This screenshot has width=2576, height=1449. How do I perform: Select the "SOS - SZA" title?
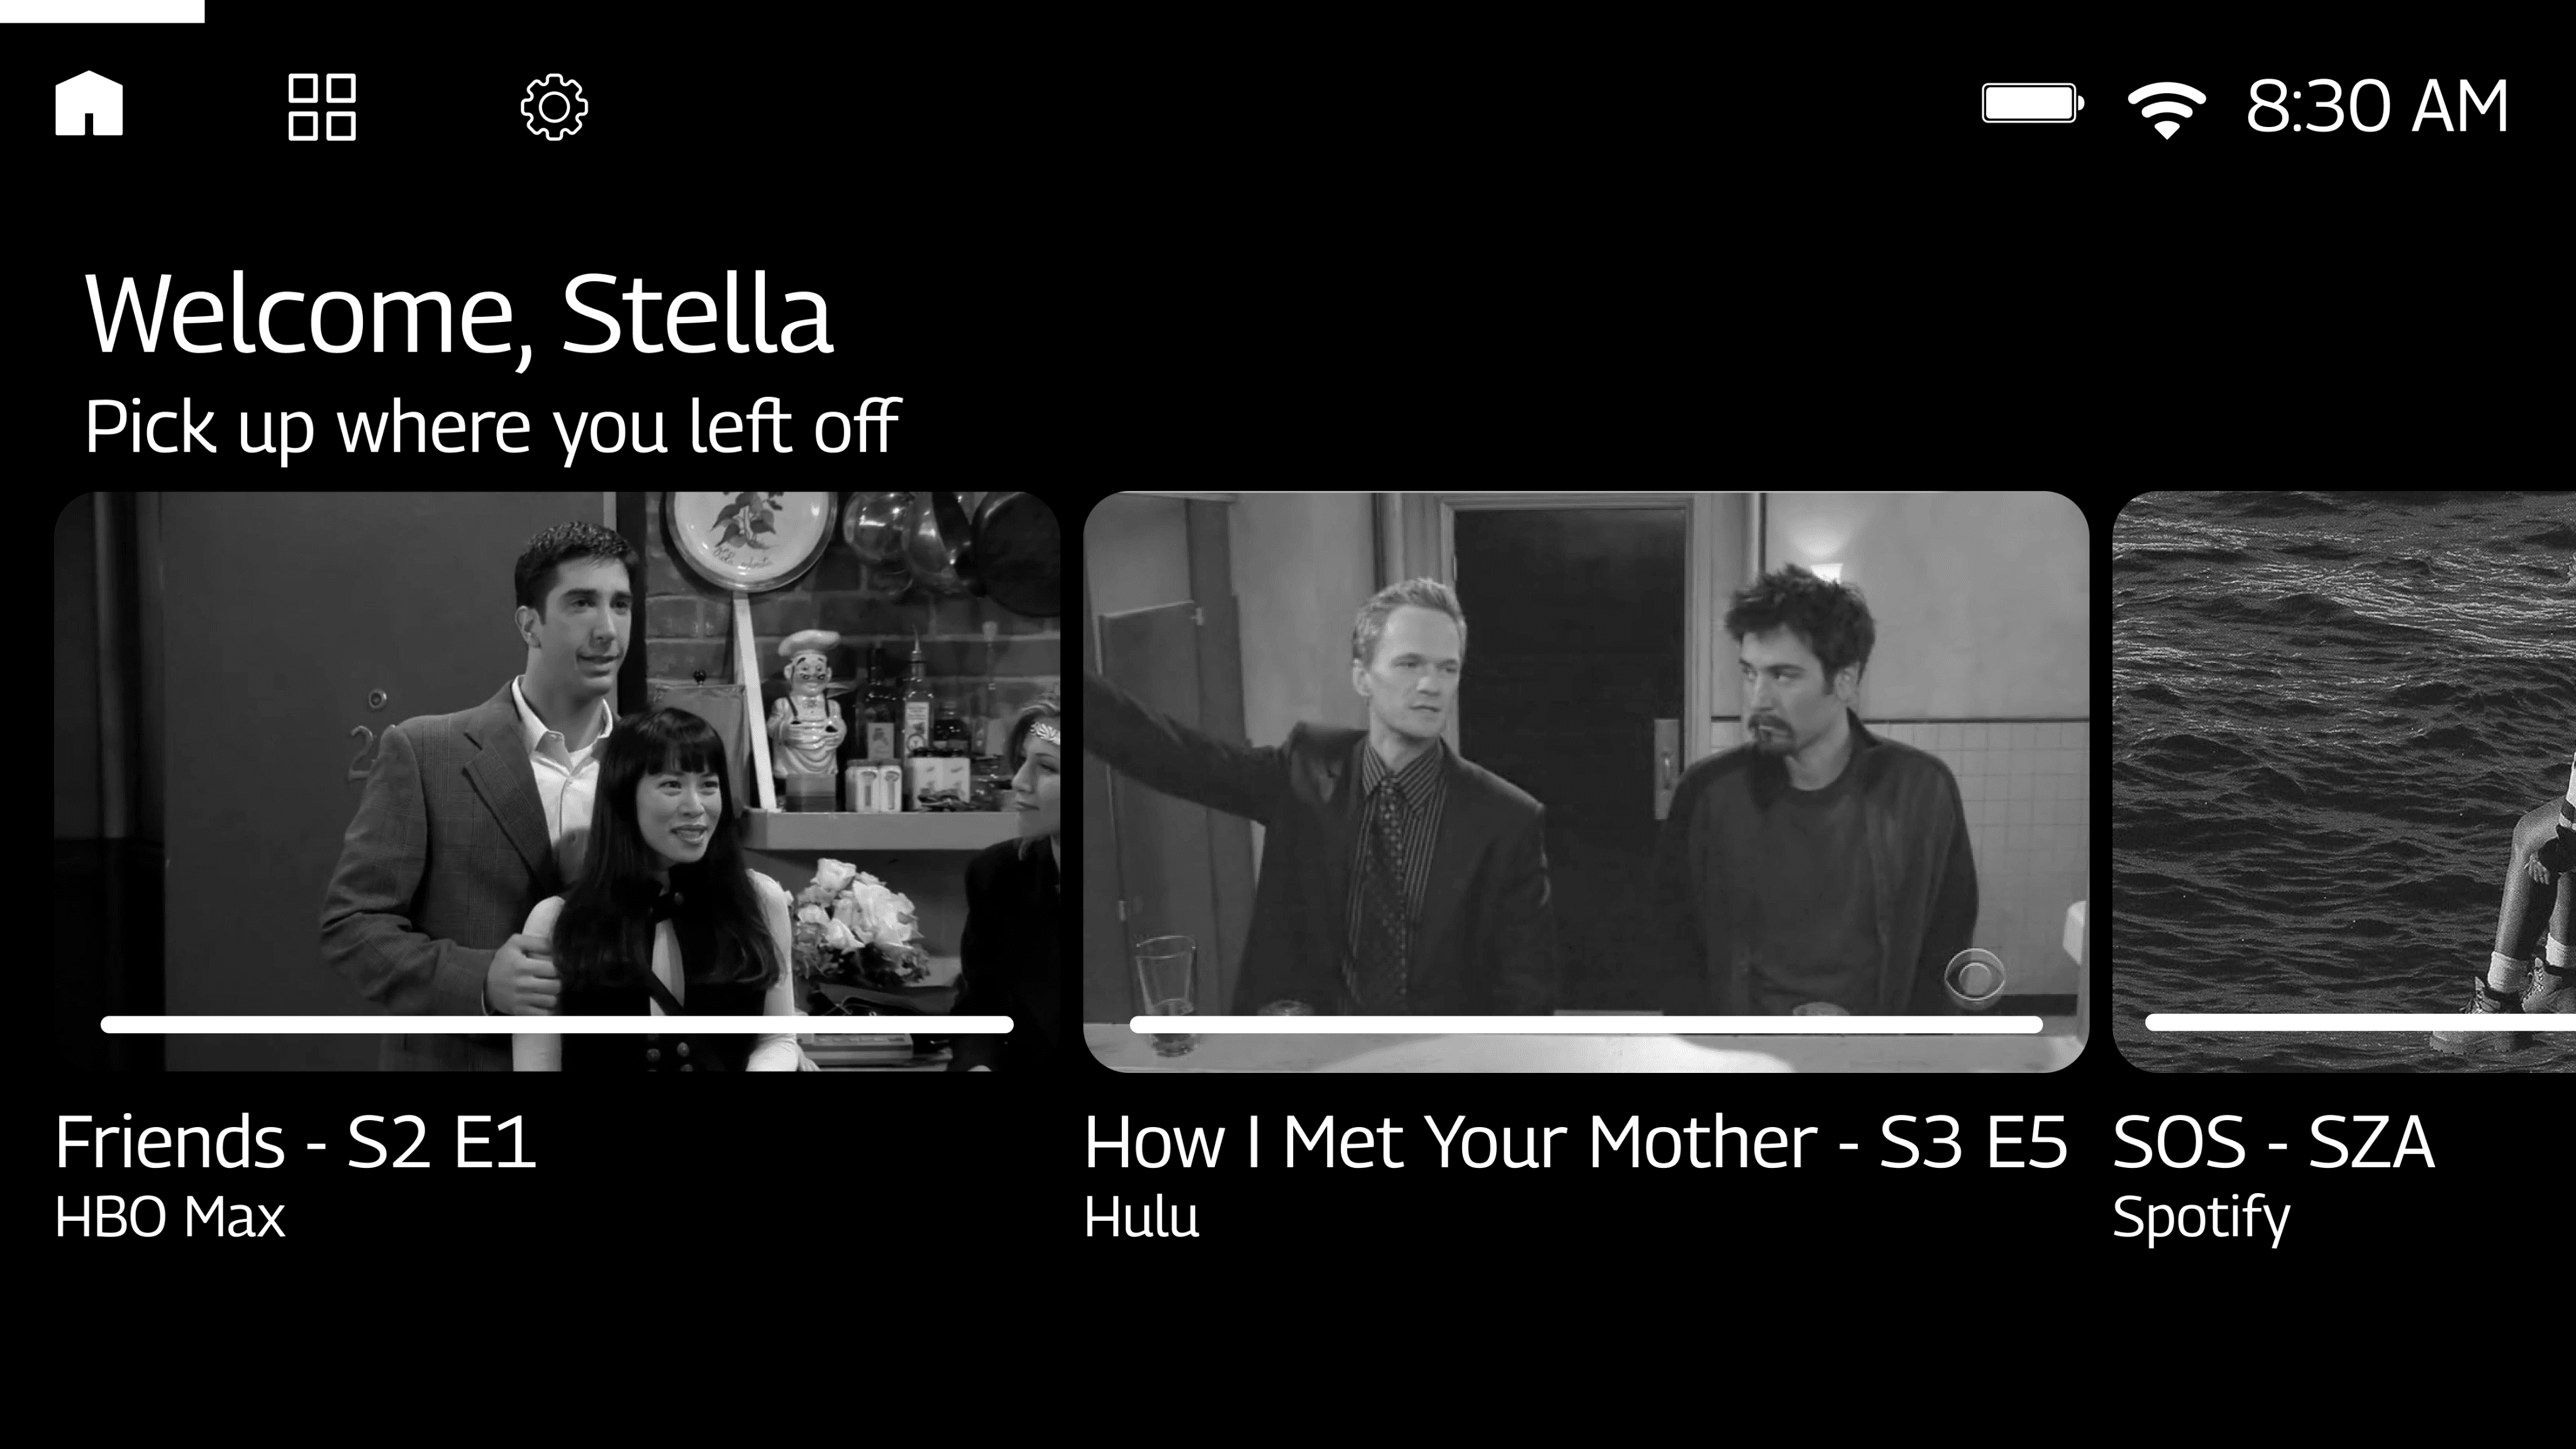click(2273, 1142)
